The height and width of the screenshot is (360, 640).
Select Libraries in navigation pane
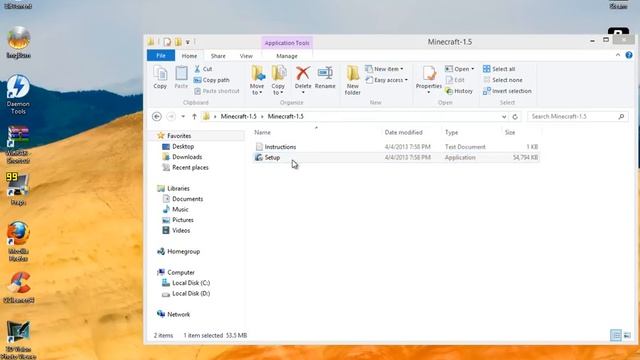coord(173,188)
